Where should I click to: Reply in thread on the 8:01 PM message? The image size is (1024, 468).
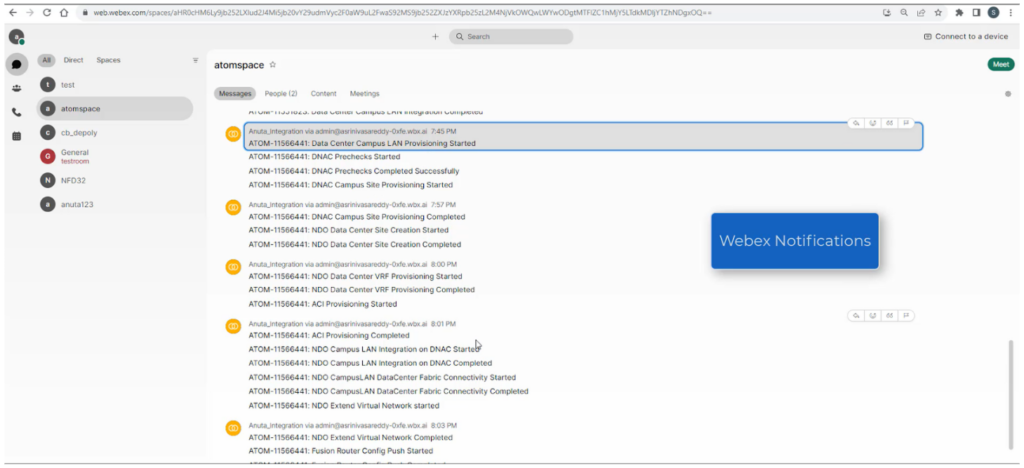[x=856, y=316]
